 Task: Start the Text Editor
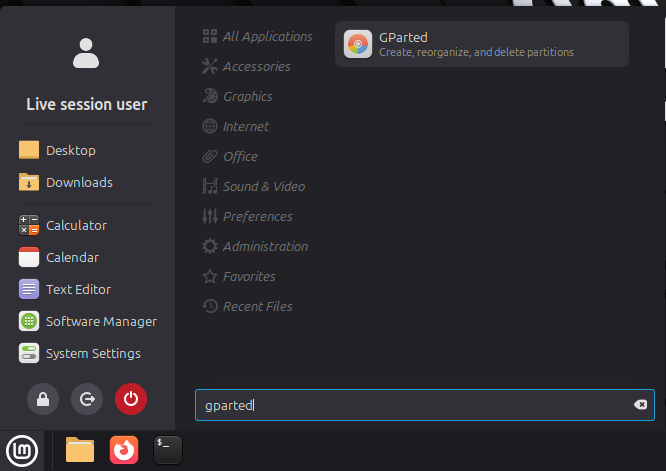pos(65,289)
